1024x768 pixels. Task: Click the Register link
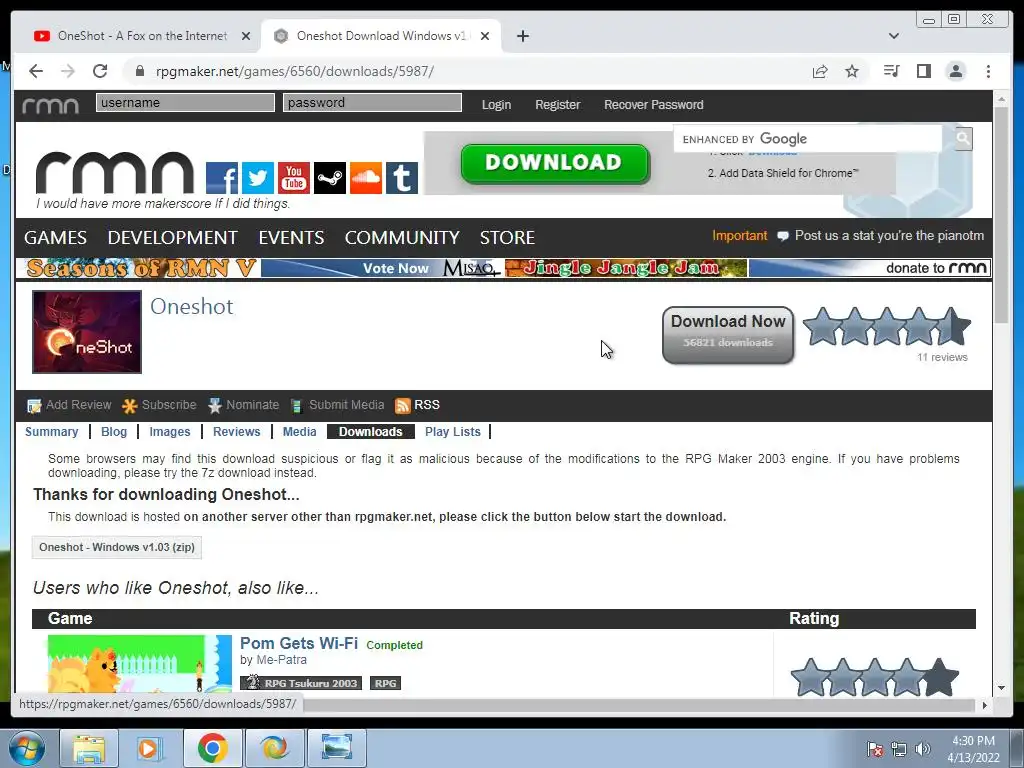pyautogui.click(x=558, y=105)
